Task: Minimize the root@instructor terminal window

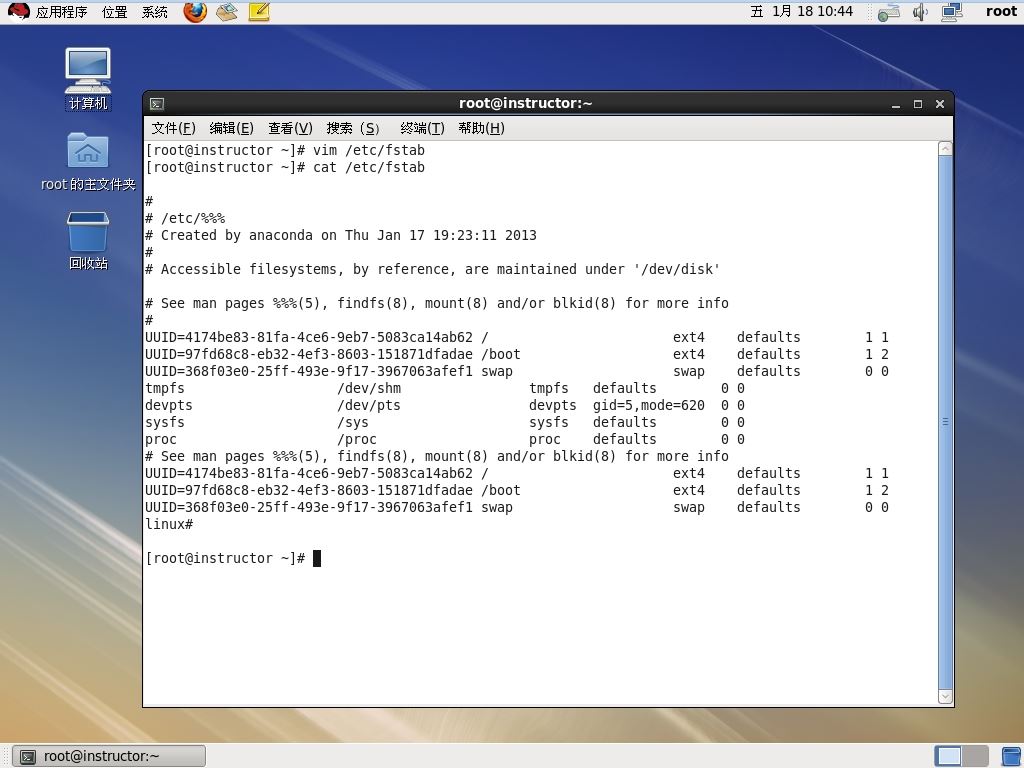Action: 896,104
